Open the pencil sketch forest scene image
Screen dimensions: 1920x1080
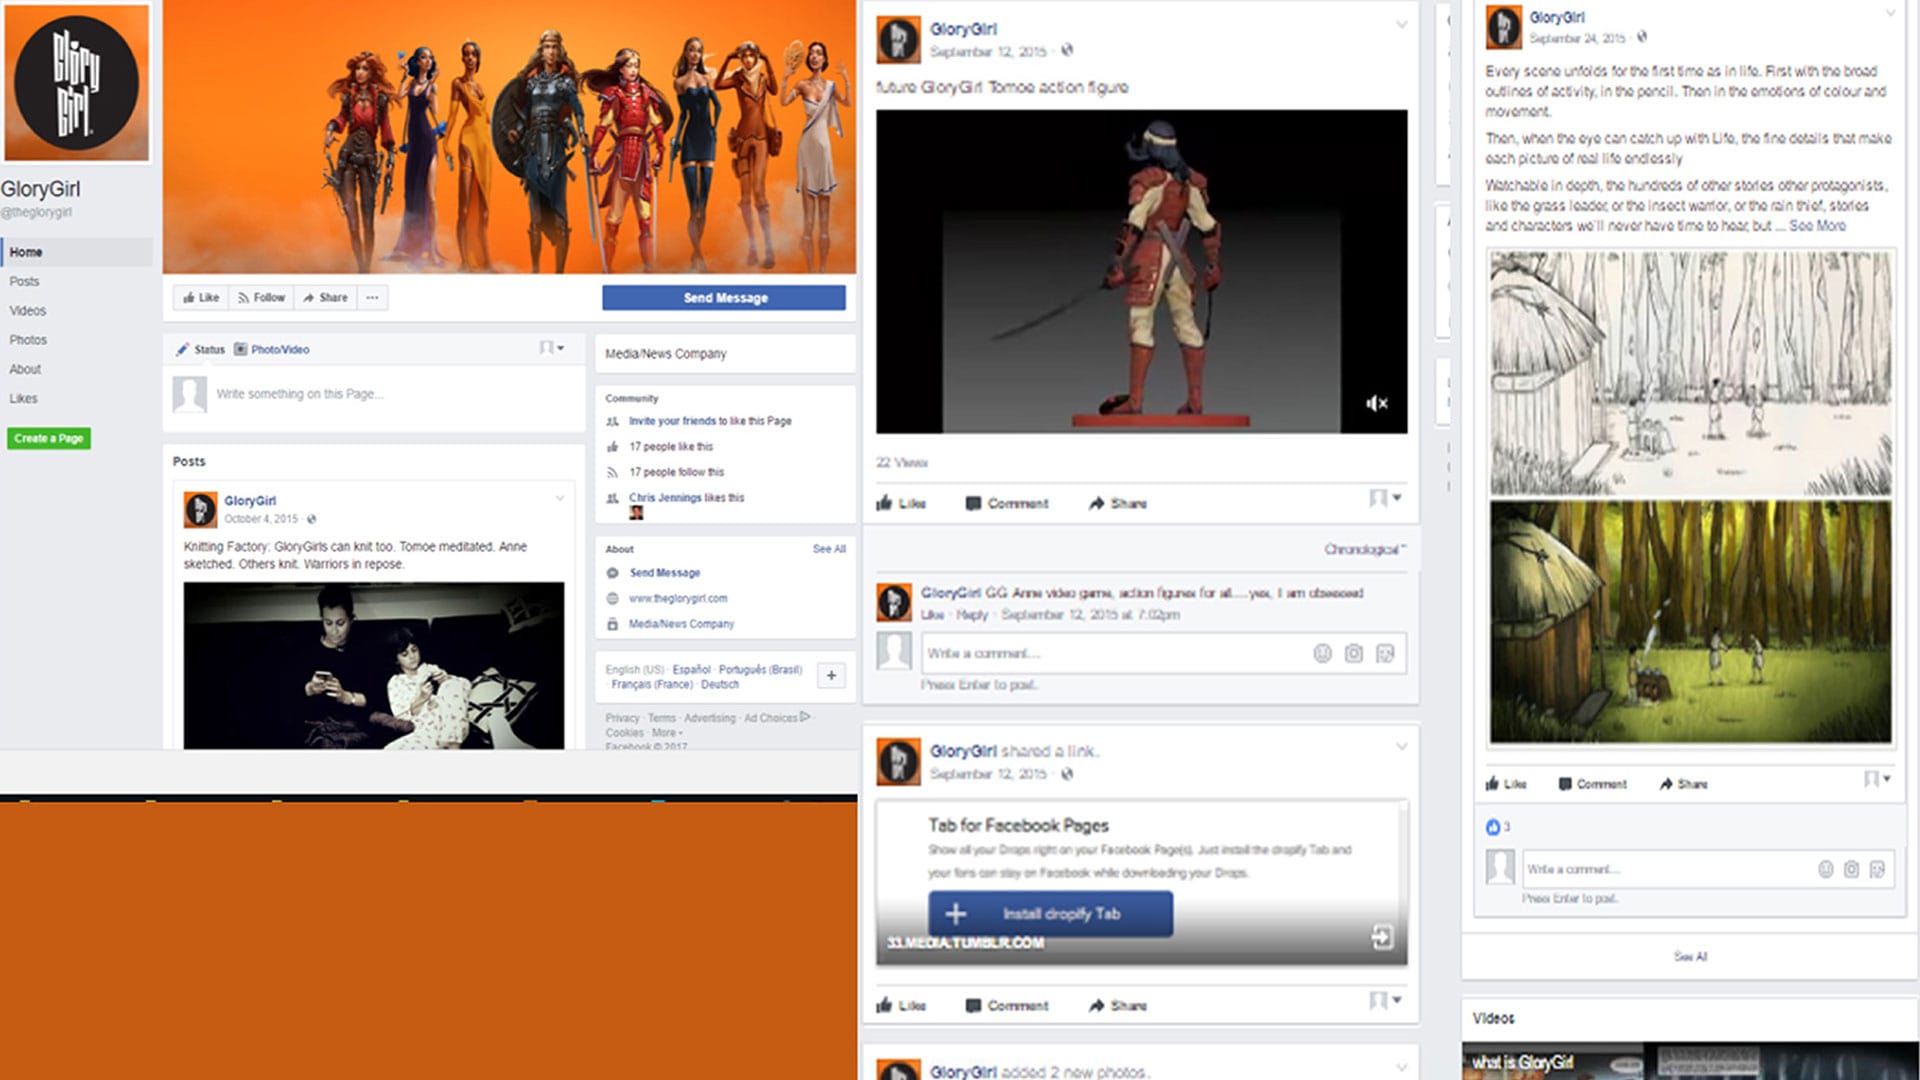[x=1690, y=374]
